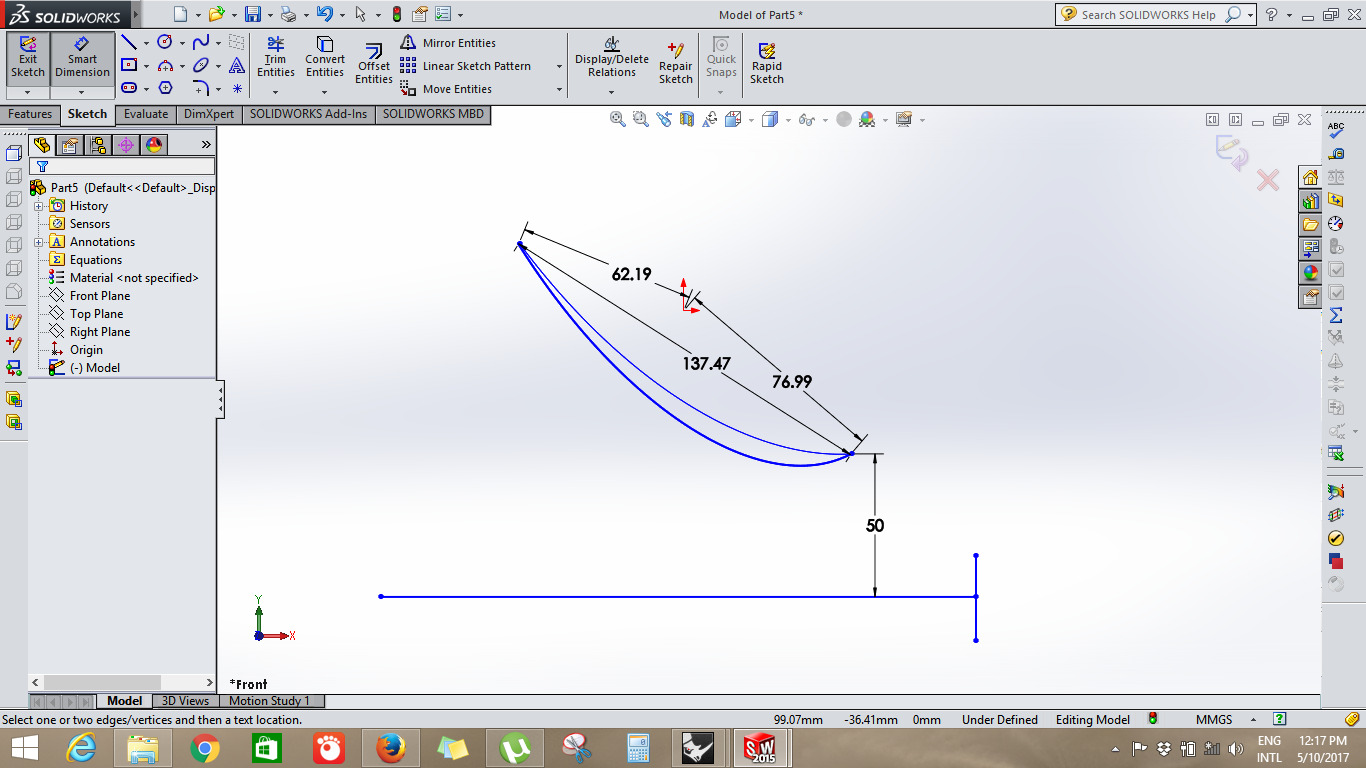Select Origin in feature tree
Image resolution: width=1366 pixels, height=768 pixels.
tap(76, 350)
